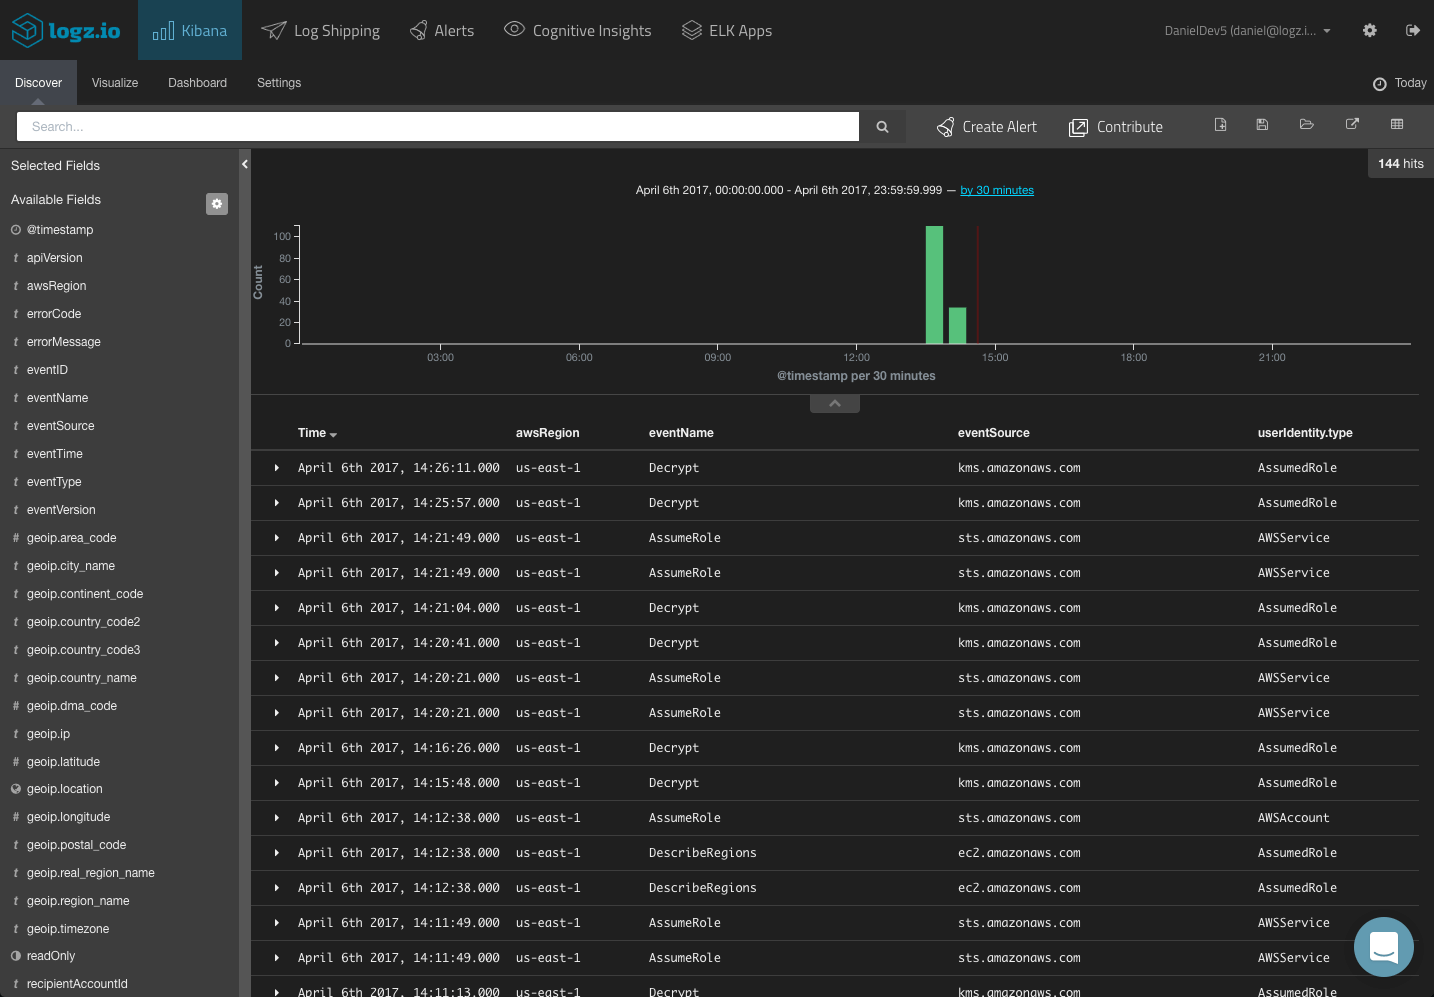Open account settings with the gear icon

tap(1369, 30)
